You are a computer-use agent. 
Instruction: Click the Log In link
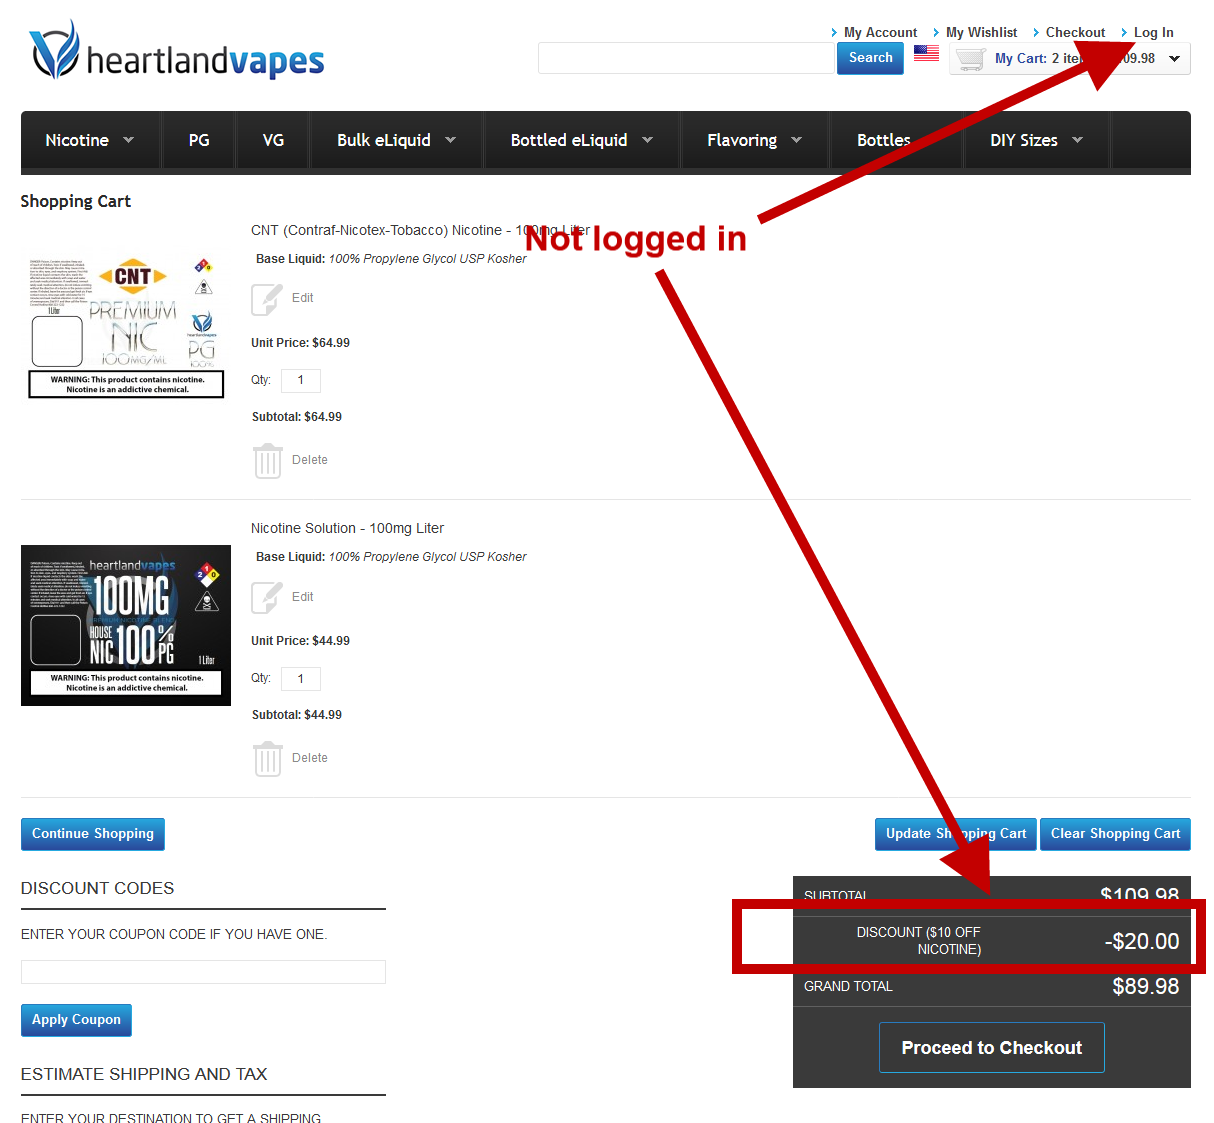pyautogui.click(x=1153, y=33)
